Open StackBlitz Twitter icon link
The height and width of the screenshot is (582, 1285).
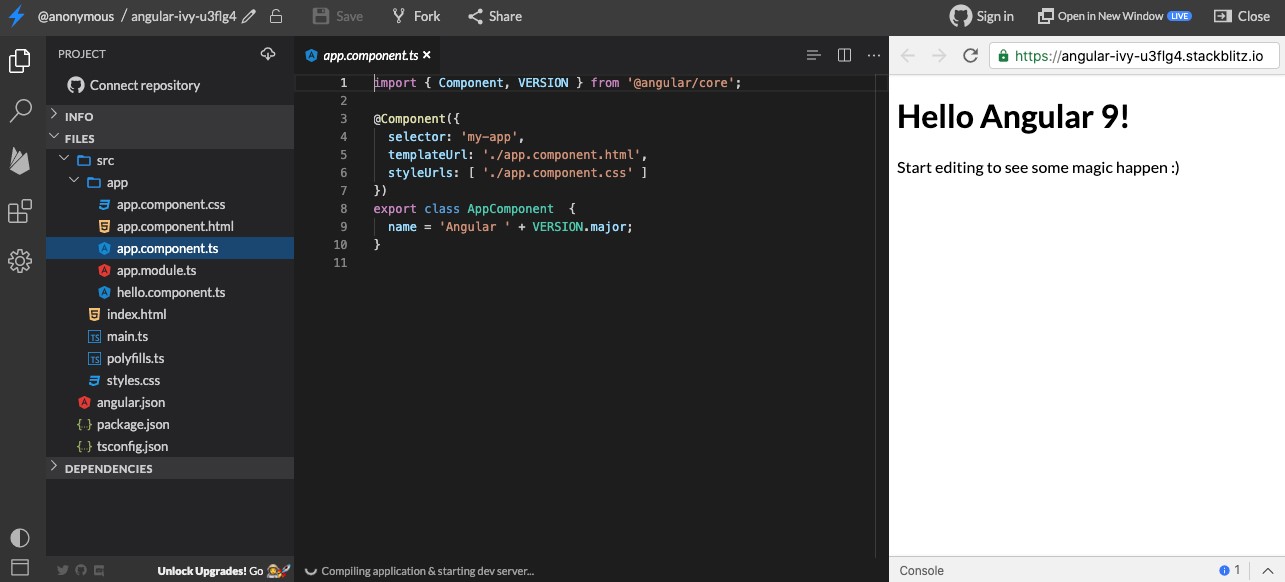(x=63, y=571)
